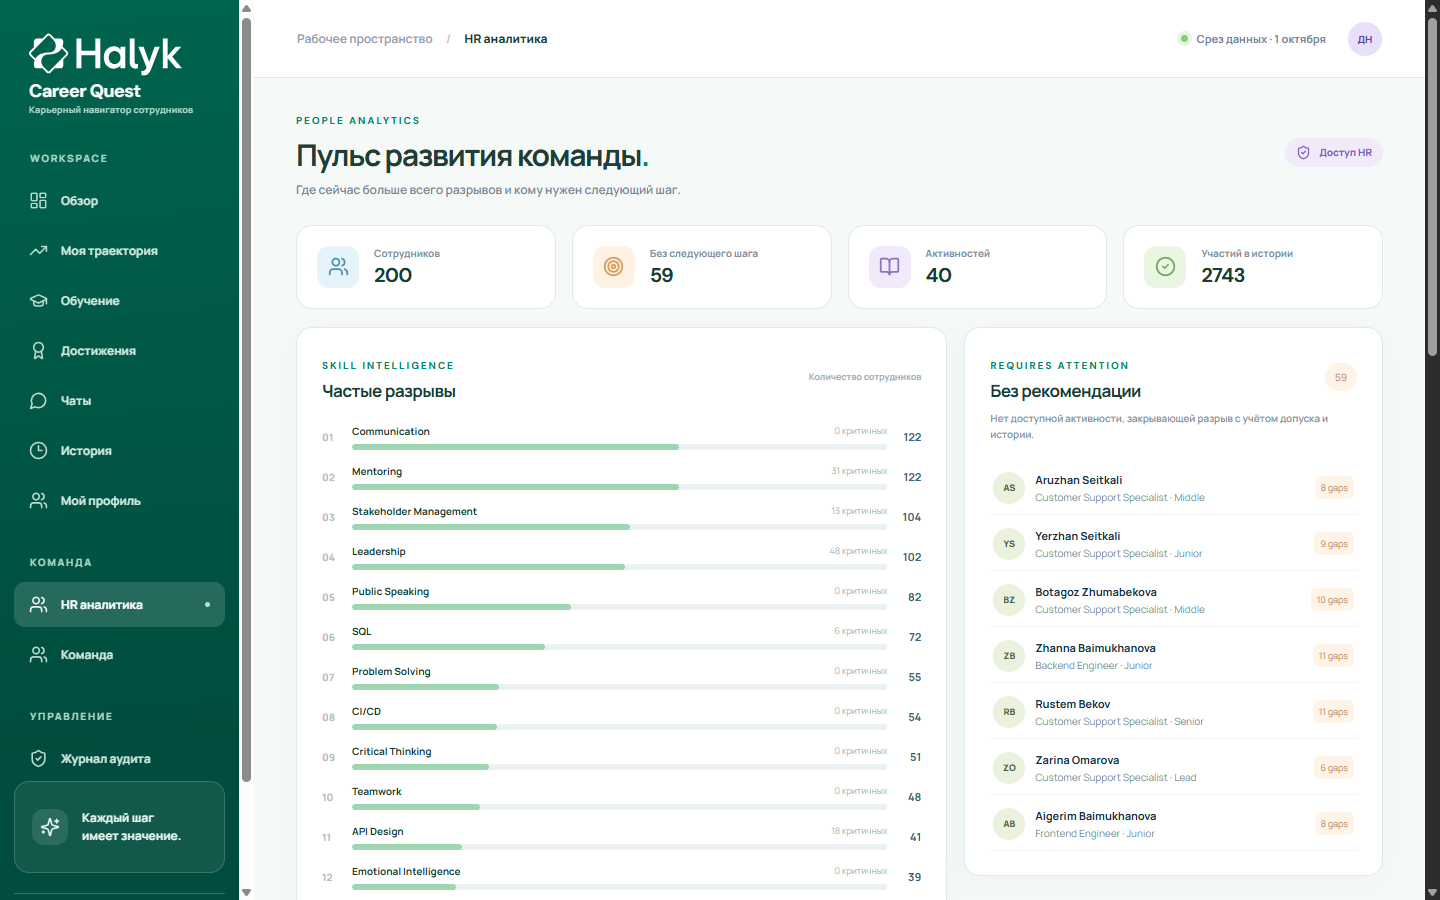Image resolution: width=1440 pixels, height=900 pixels.
Task: Click the Количество сотрудников column header
Action: (865, 377)
